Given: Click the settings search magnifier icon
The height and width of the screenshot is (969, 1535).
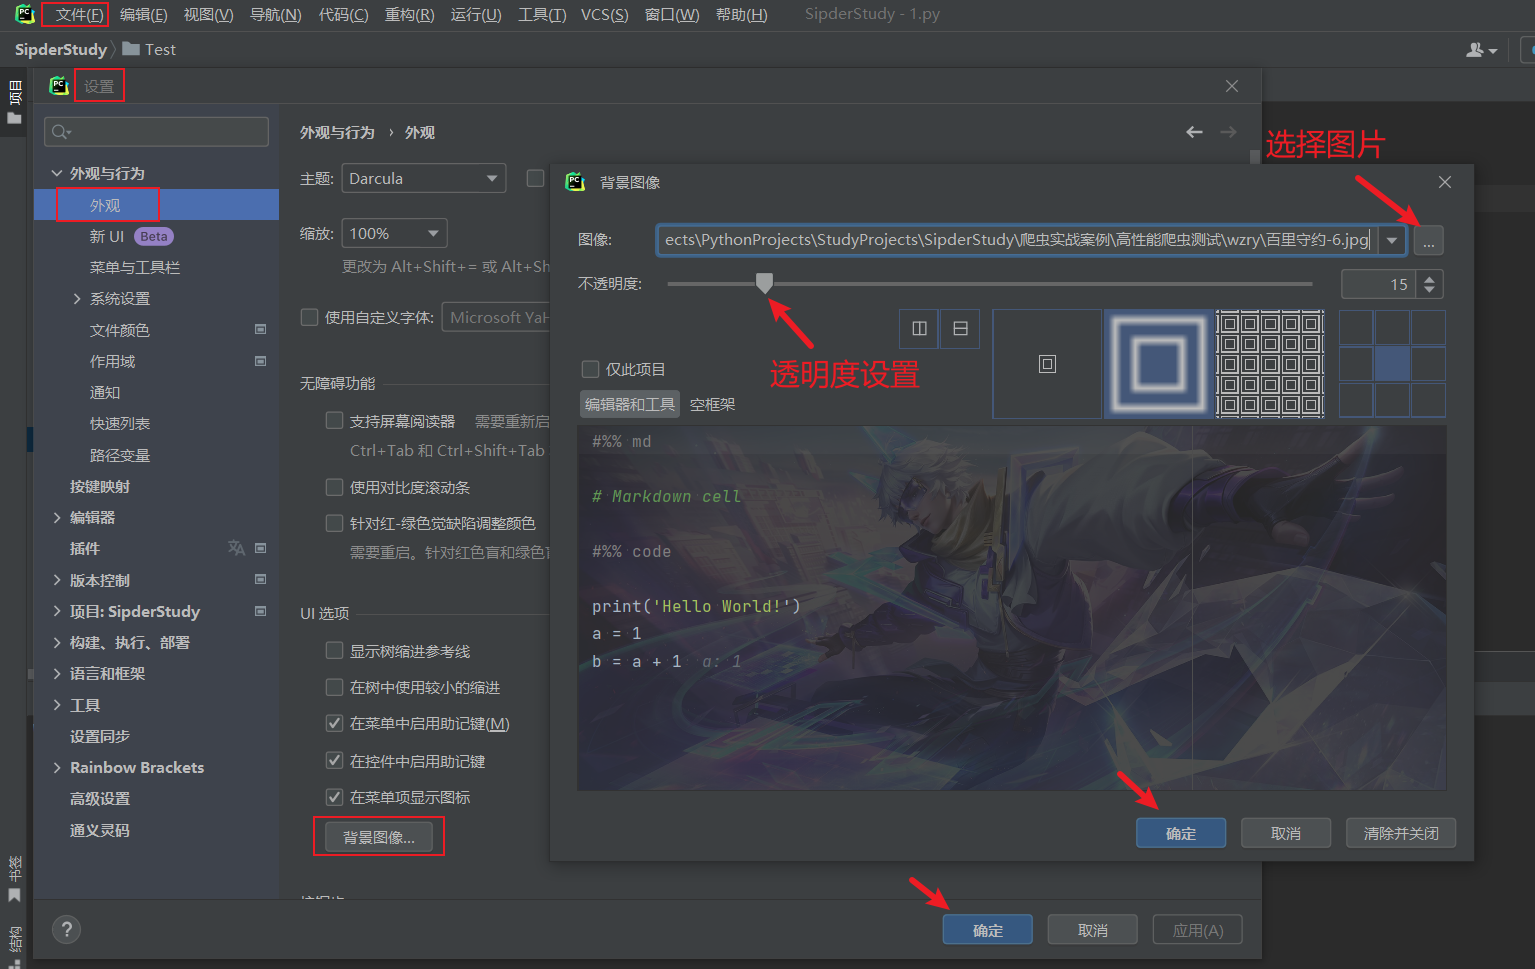Looking at the screenshot, I should pos(61,132).
